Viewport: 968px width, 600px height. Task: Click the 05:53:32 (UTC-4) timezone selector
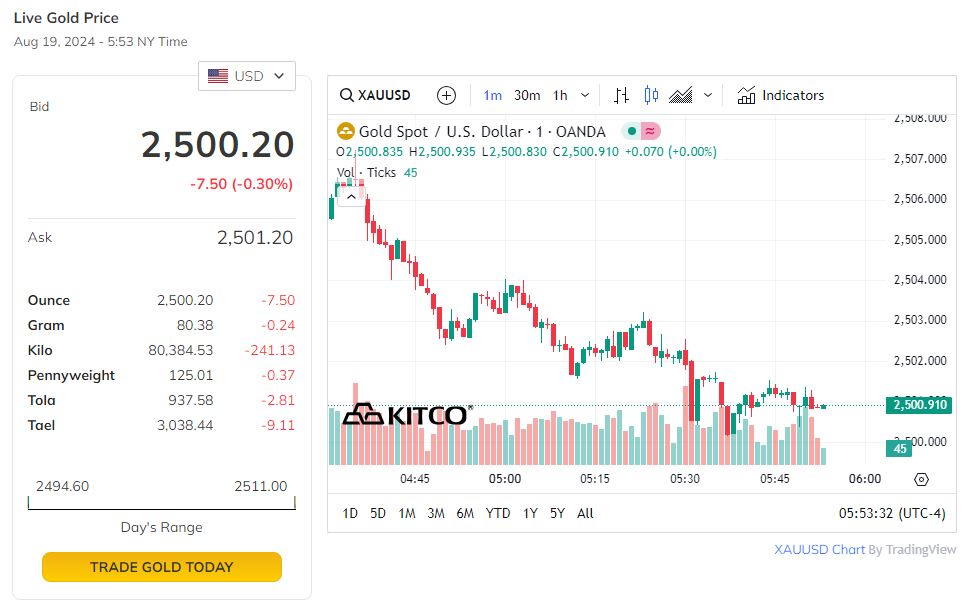(x=891, y=513)
